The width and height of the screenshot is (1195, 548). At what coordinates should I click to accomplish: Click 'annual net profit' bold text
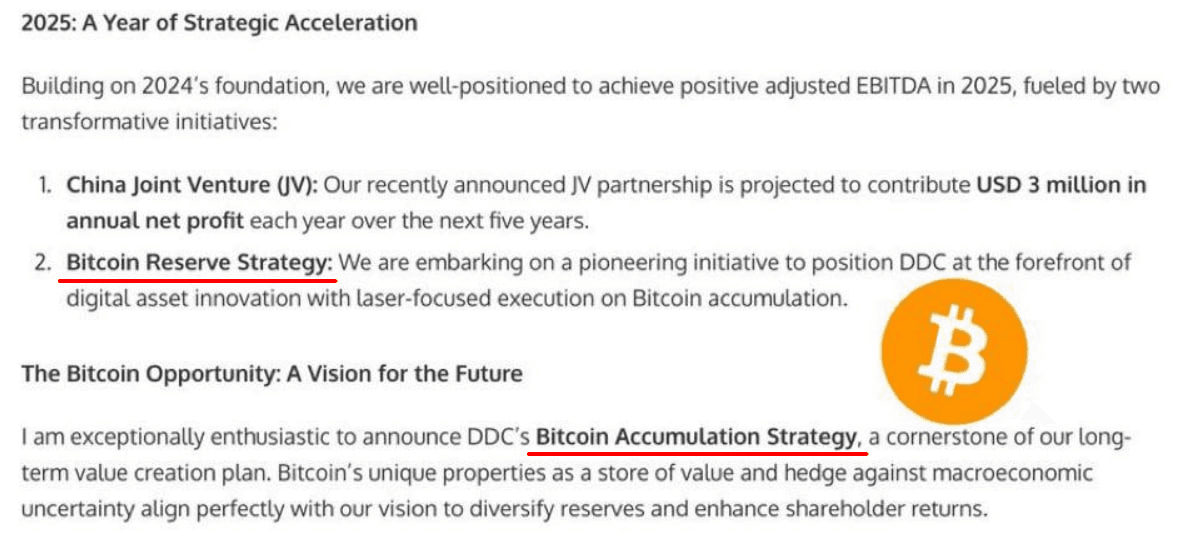pos(155,221)
